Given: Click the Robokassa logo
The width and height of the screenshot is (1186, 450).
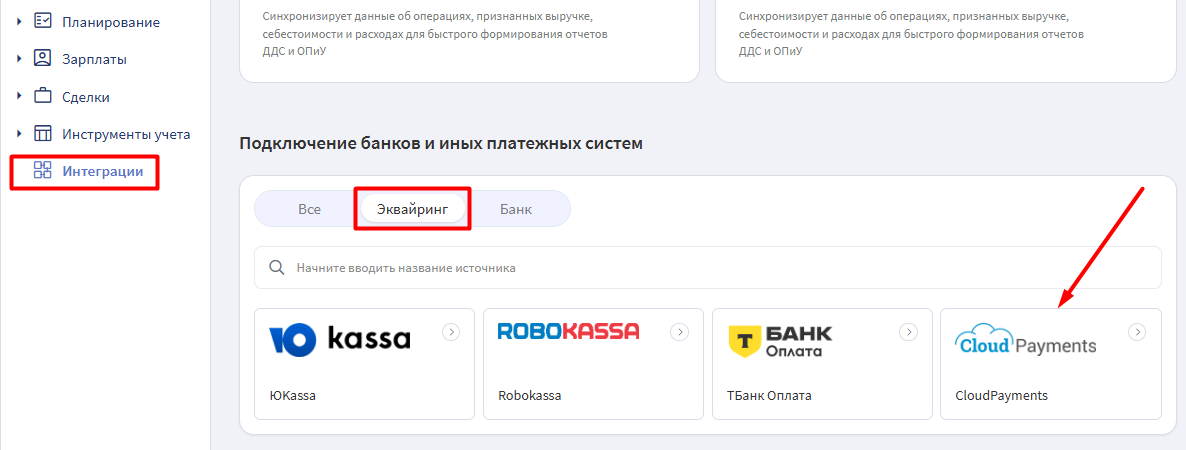Looking at the screenshot, I should pos(568,331).
